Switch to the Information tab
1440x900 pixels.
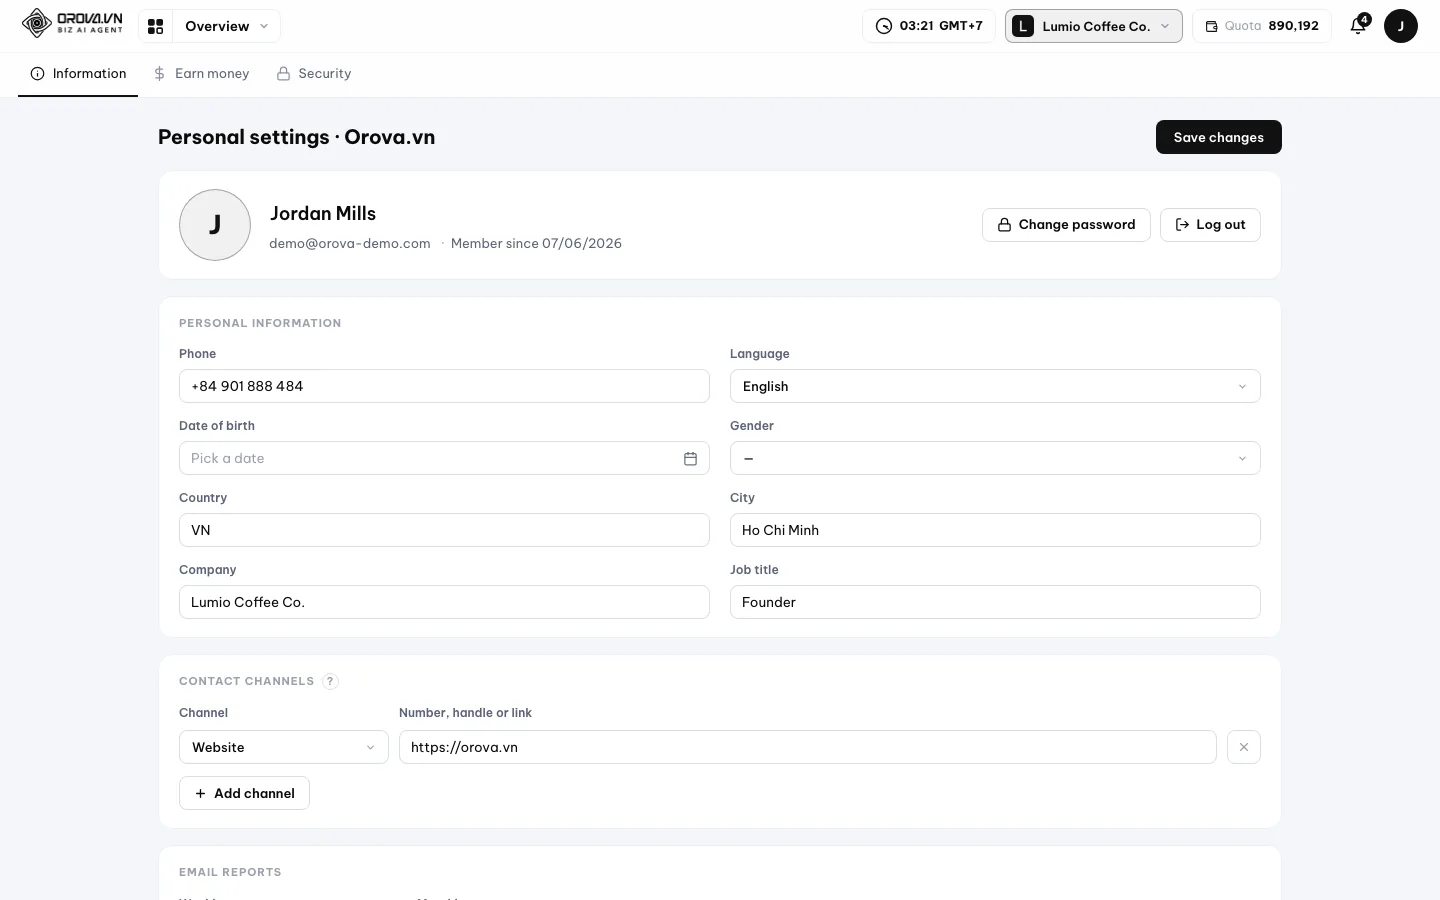[x=78, y=74]
